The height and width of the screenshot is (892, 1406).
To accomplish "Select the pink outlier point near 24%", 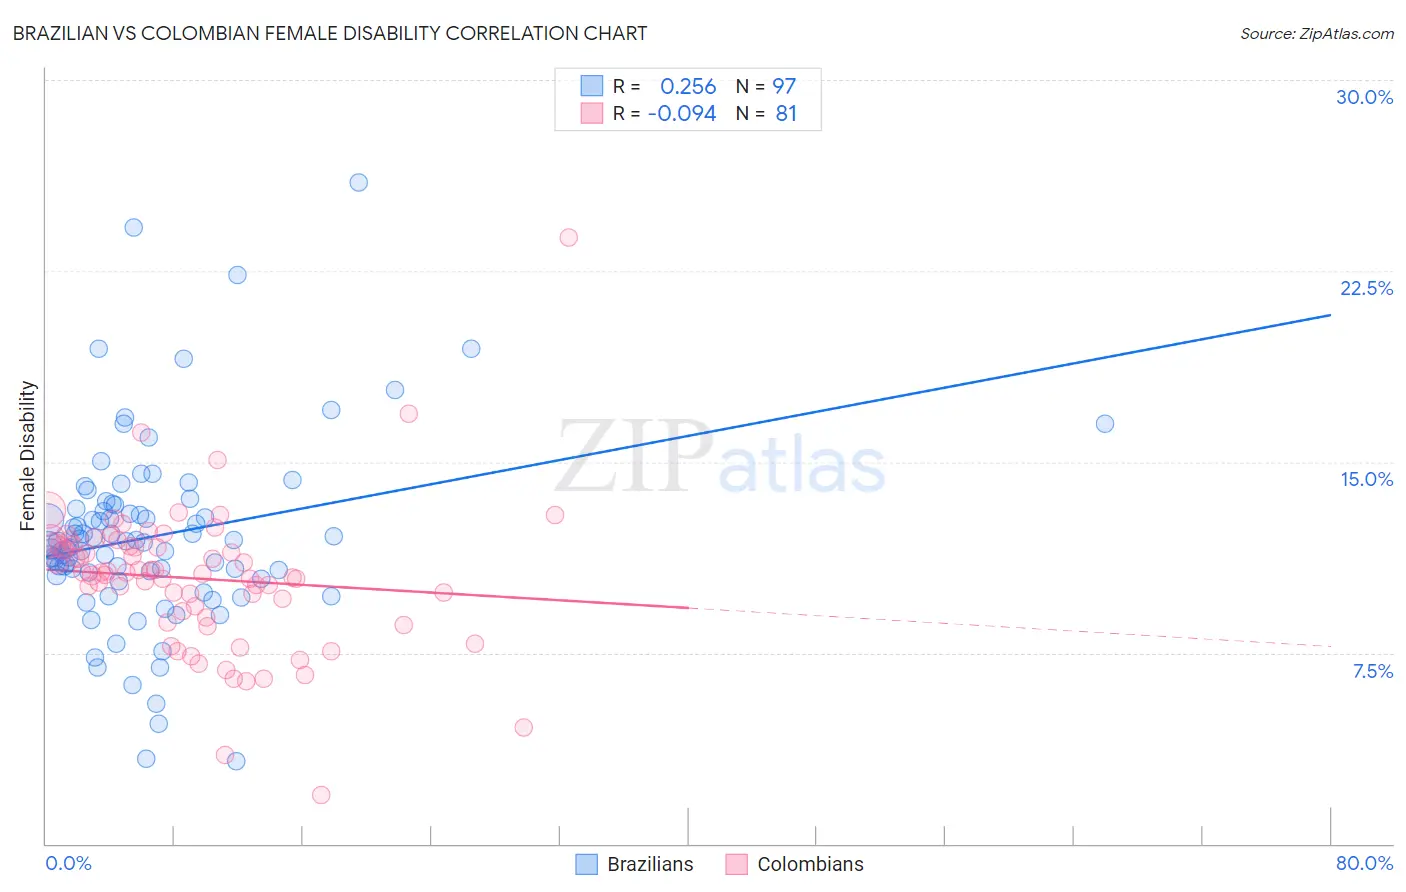I will (569, 237).
